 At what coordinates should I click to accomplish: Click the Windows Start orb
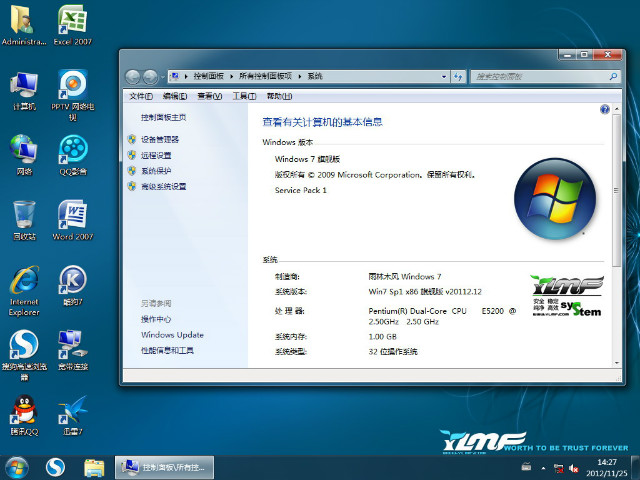click(x=17, y=468)
